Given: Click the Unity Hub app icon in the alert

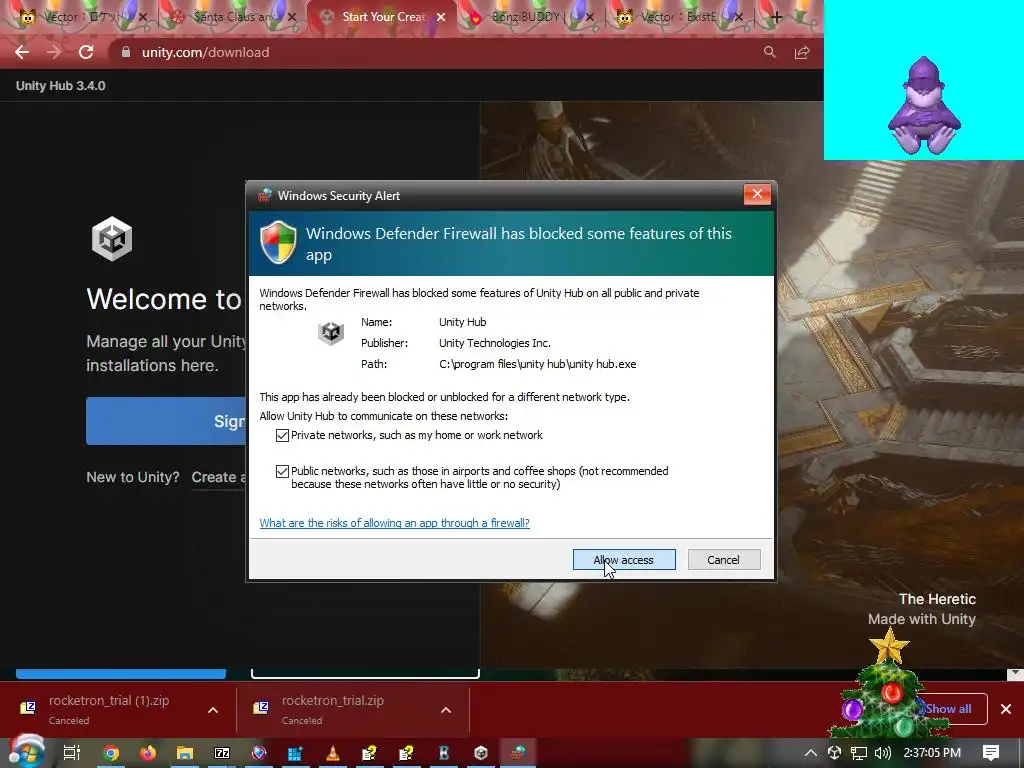Looking at the screenshot, I should pos(331,333).
